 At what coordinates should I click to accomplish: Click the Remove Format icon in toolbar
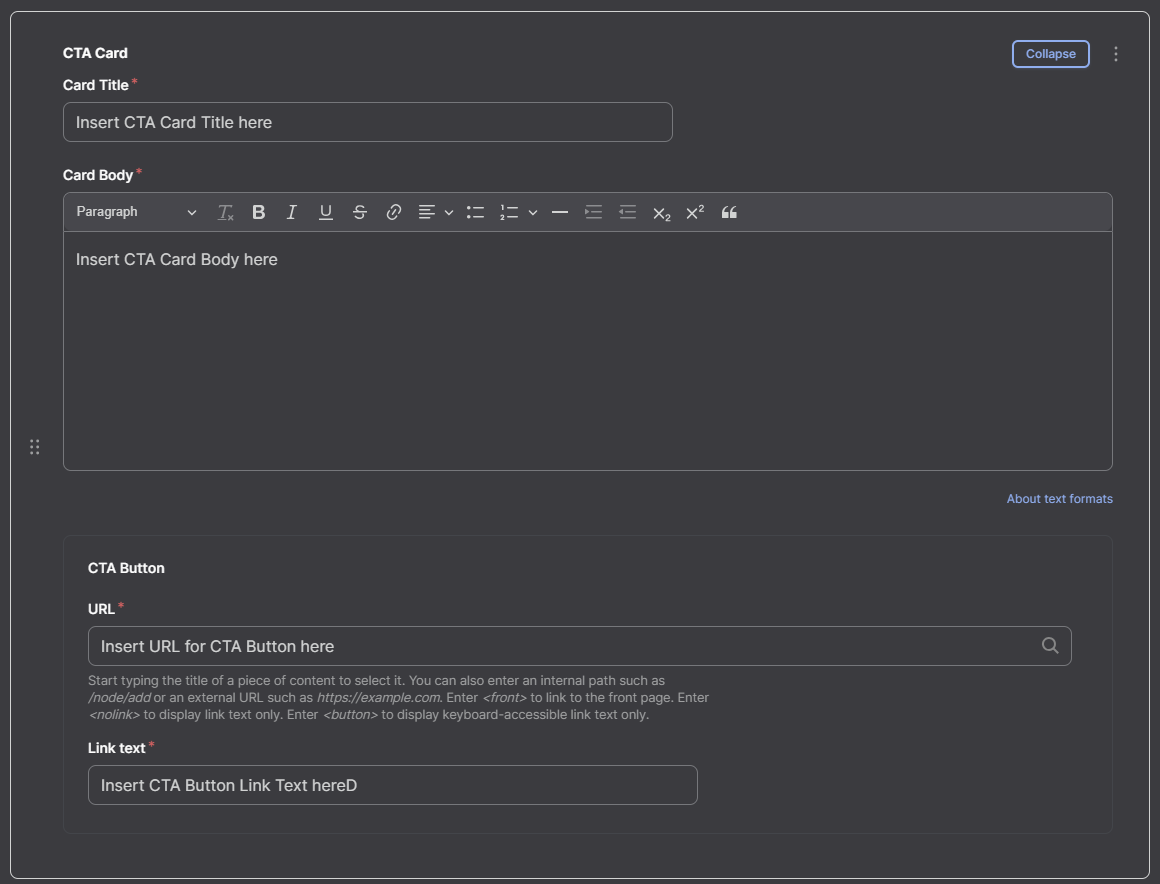(225, 212)
